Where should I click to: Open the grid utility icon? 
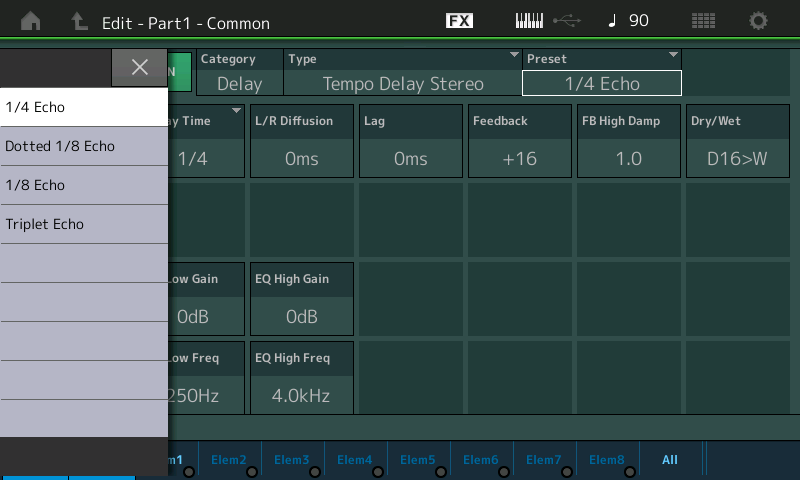(x=703, y=21)
